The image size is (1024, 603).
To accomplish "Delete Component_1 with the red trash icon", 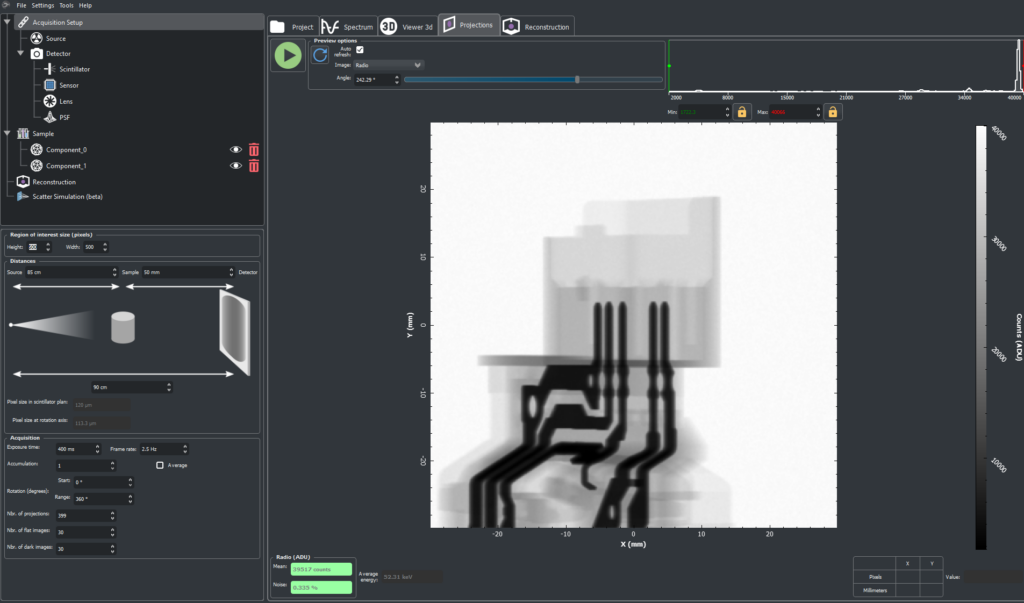I will (x=254, y=166).
